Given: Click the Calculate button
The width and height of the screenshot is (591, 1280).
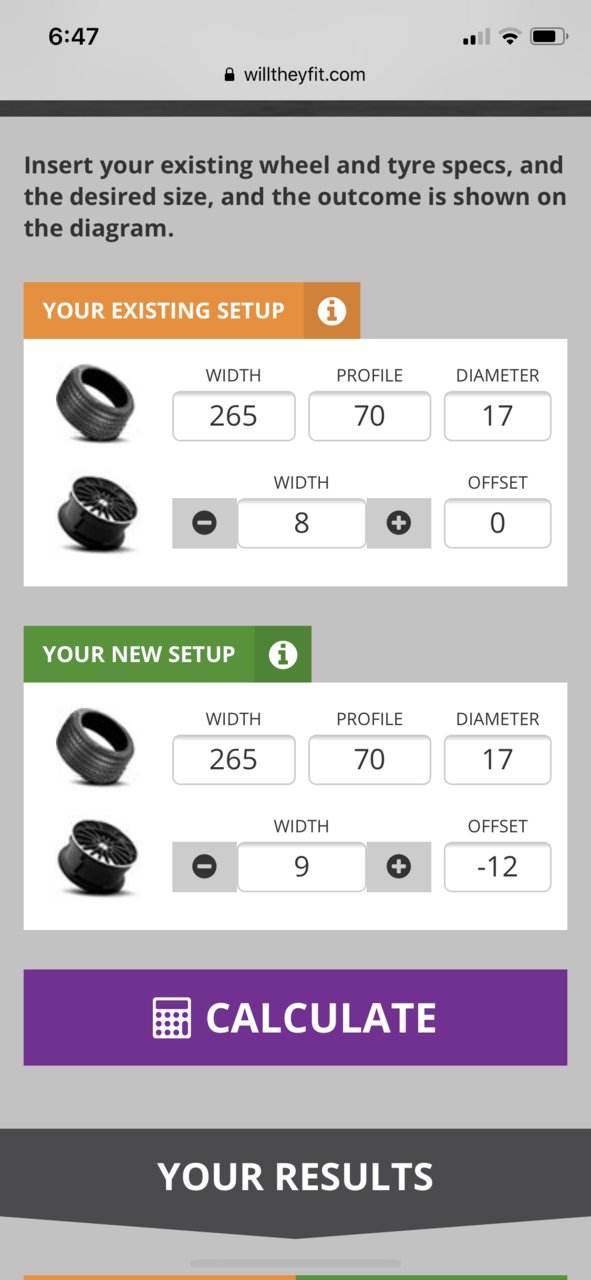Looking at the screenshot, I should click(x=295, y=1017).
